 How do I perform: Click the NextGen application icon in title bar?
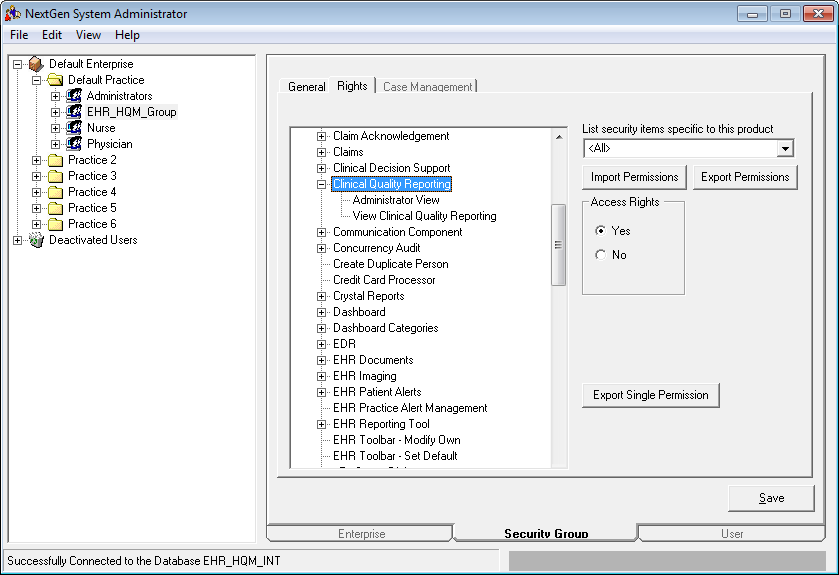13,13
